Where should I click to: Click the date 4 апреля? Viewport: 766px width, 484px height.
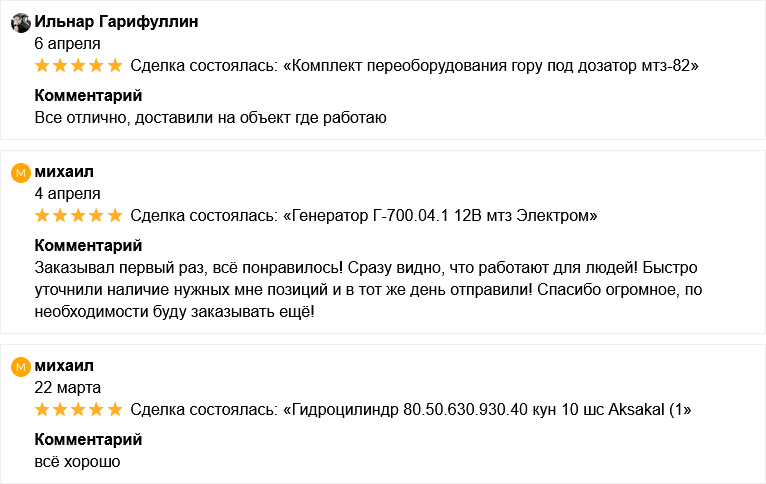tap(67, 193)
